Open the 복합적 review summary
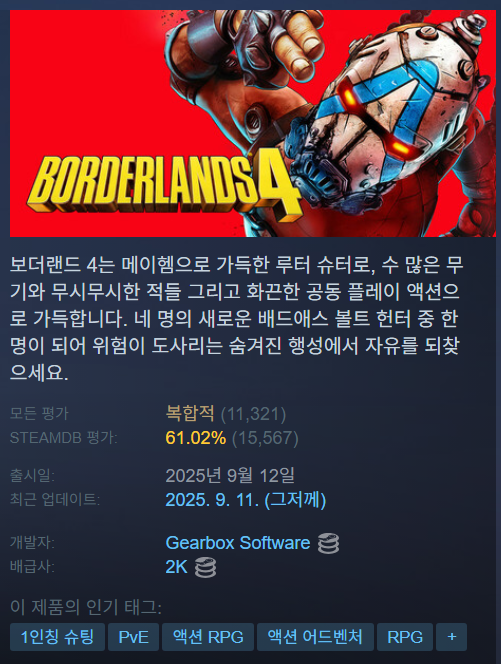Image resolution: width=501 pixels, height=664 pixels. (190, 413)
